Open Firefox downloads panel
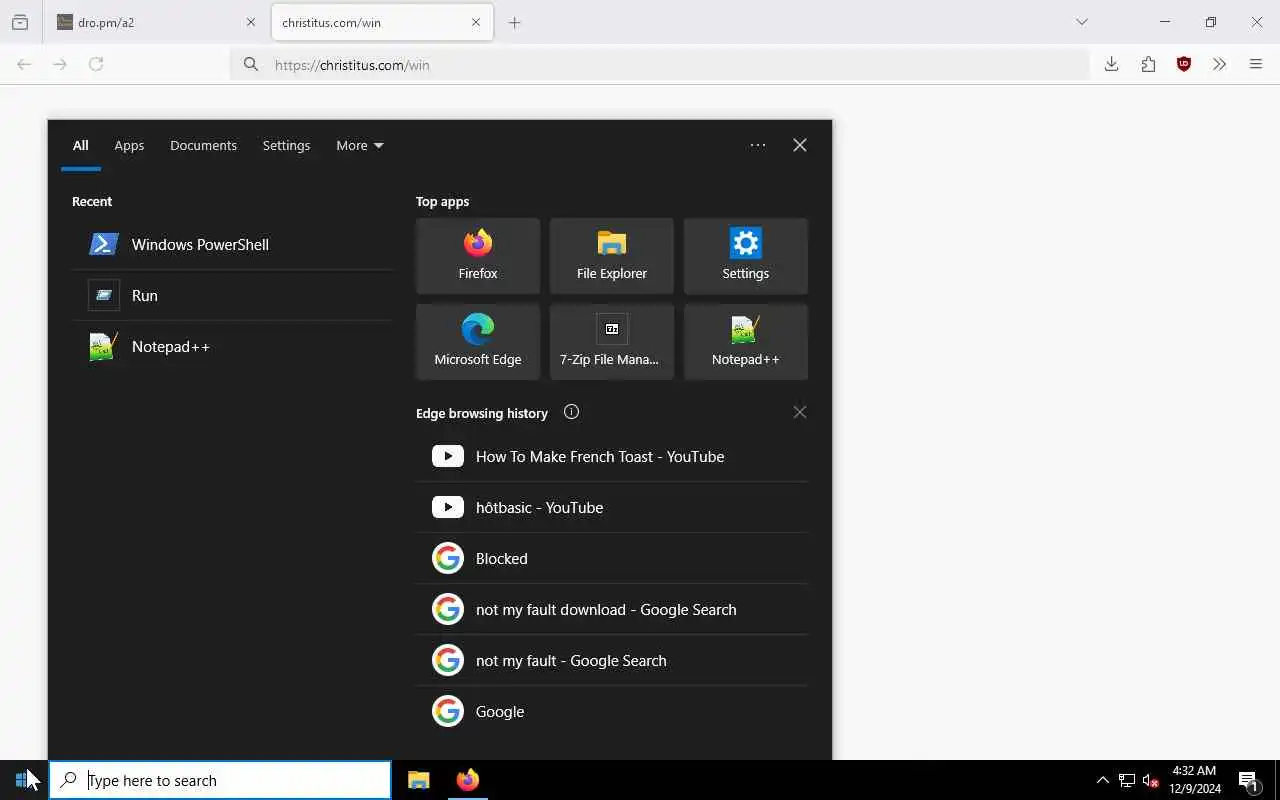 (x=1111, y=64)
